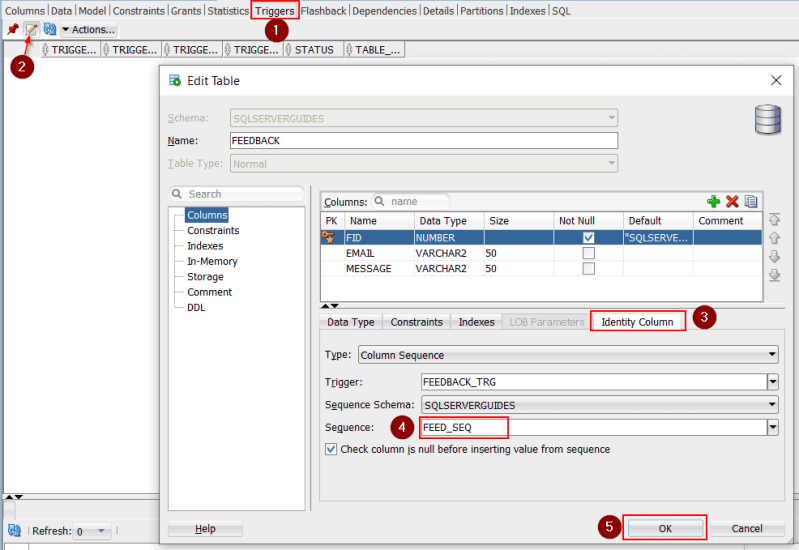Viewport: 799px width, 550px height.
Task: Open the Trigger dropdown arrow
Action: (773, 382)
